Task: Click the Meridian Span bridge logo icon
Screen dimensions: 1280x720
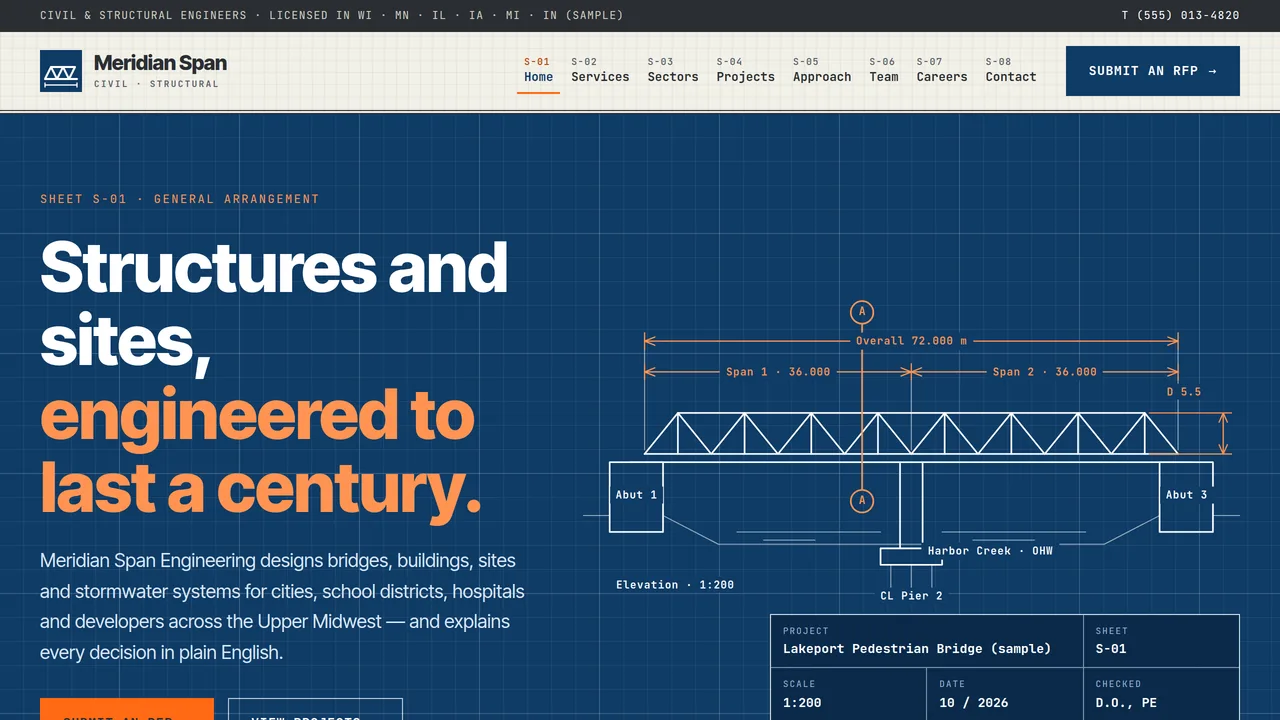Action: [61, 71]
